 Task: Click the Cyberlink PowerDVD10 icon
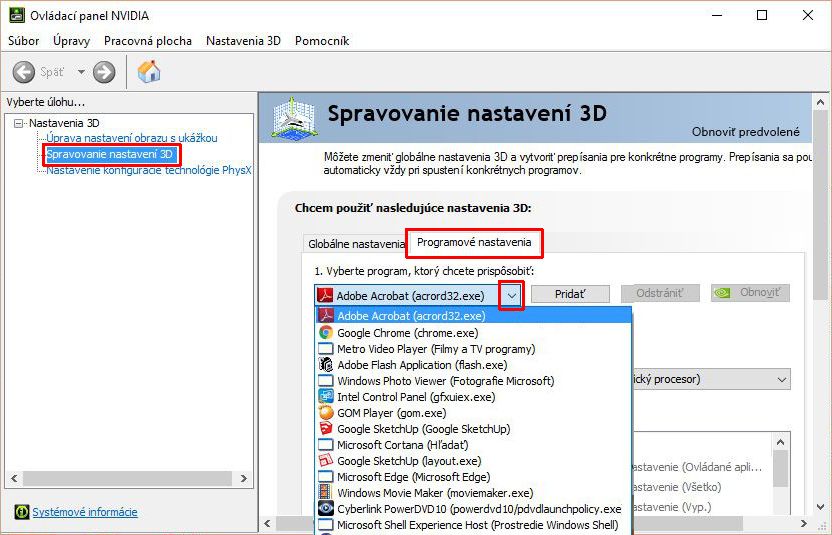[x=326, y=508]
